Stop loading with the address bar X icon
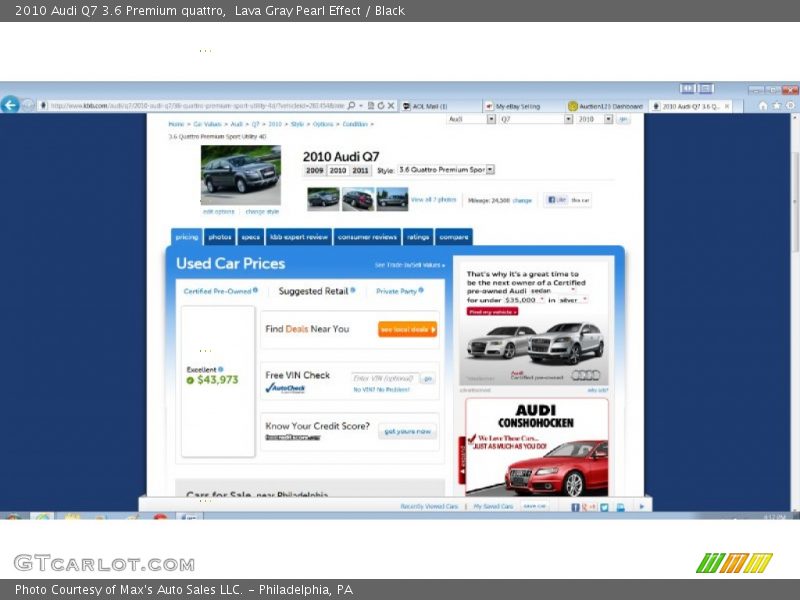Viewport: 800px width, 600px height. point(391,106)
